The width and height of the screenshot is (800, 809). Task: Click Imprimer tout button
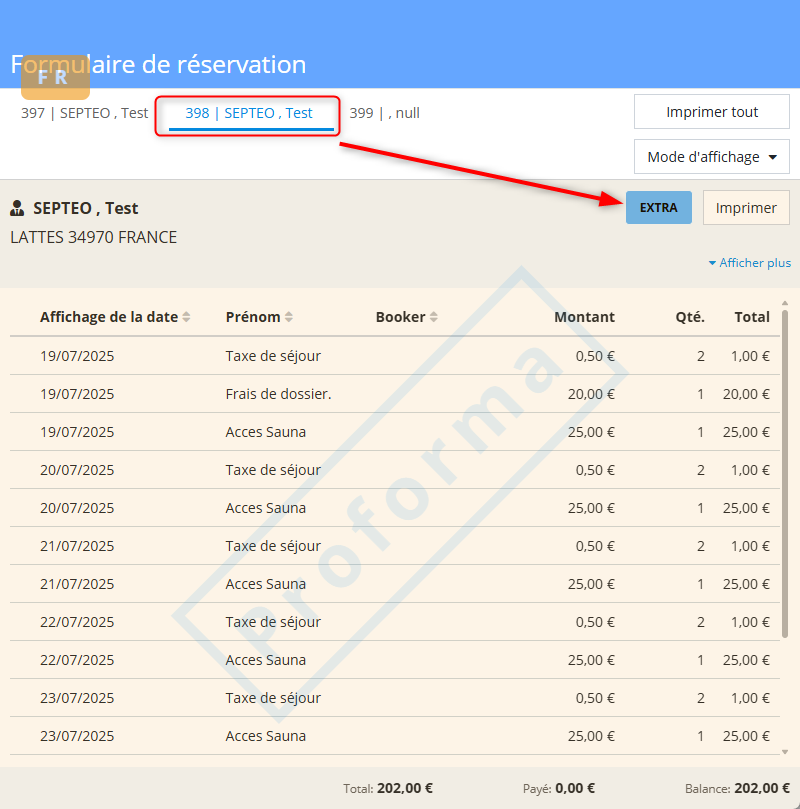(711, 112)
